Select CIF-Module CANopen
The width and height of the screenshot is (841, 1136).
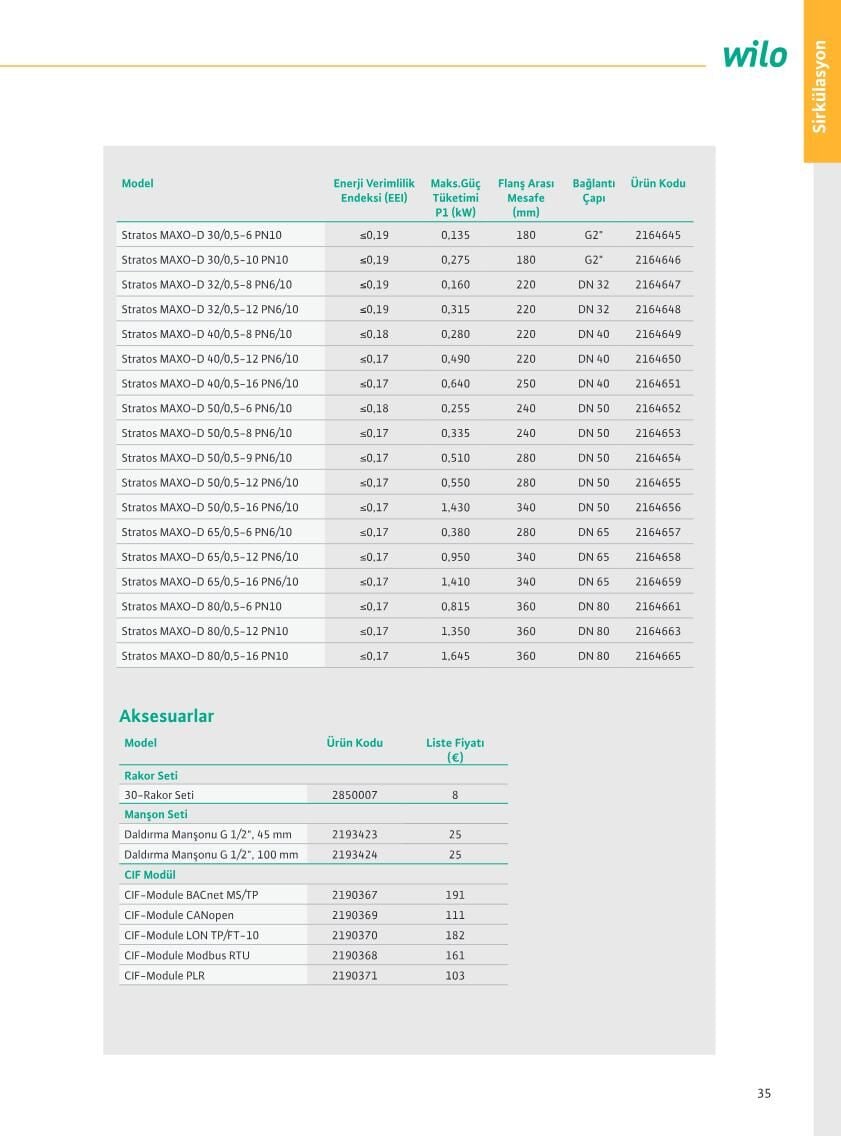pos(179,915)
